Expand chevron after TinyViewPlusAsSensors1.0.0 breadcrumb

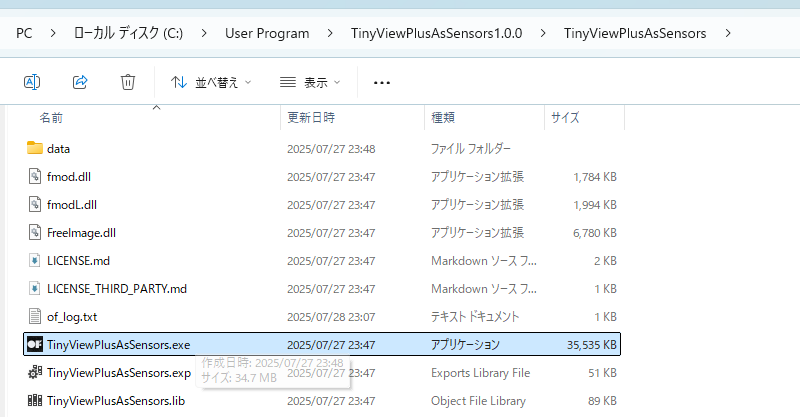(543, 33)
